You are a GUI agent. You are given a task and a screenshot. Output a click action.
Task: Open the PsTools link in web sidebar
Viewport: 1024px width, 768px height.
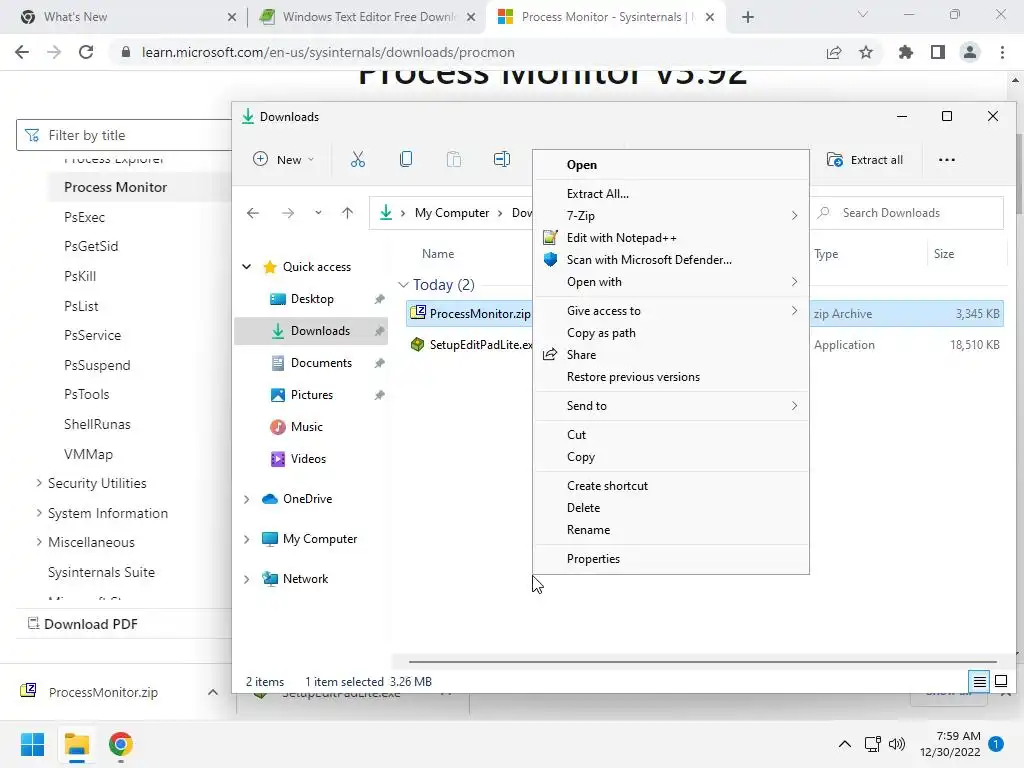[86, 394]
